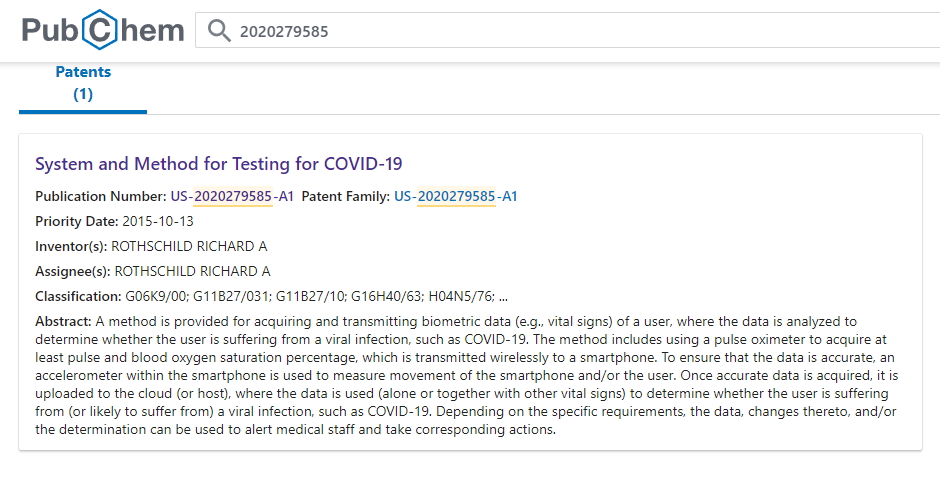Click the assignee name ROTHSCHILD RICHARD A

pos(192,272)
